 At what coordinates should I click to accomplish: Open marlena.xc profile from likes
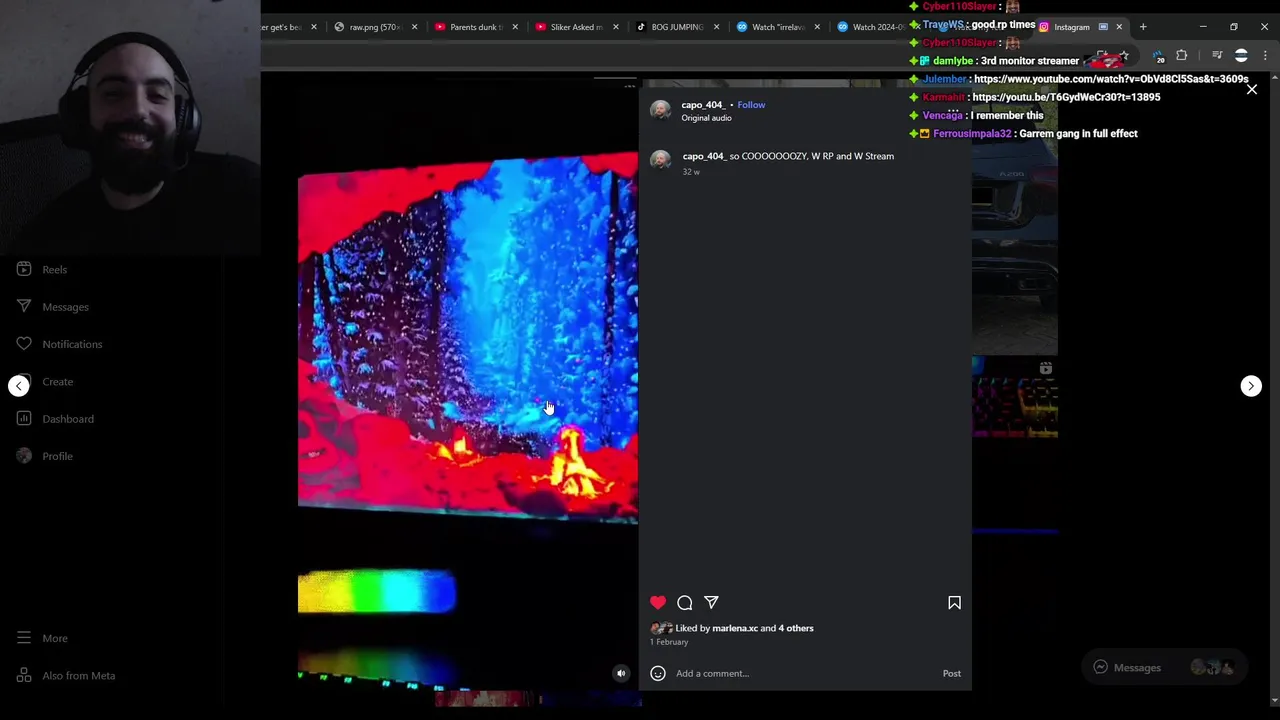coord(735,628)
